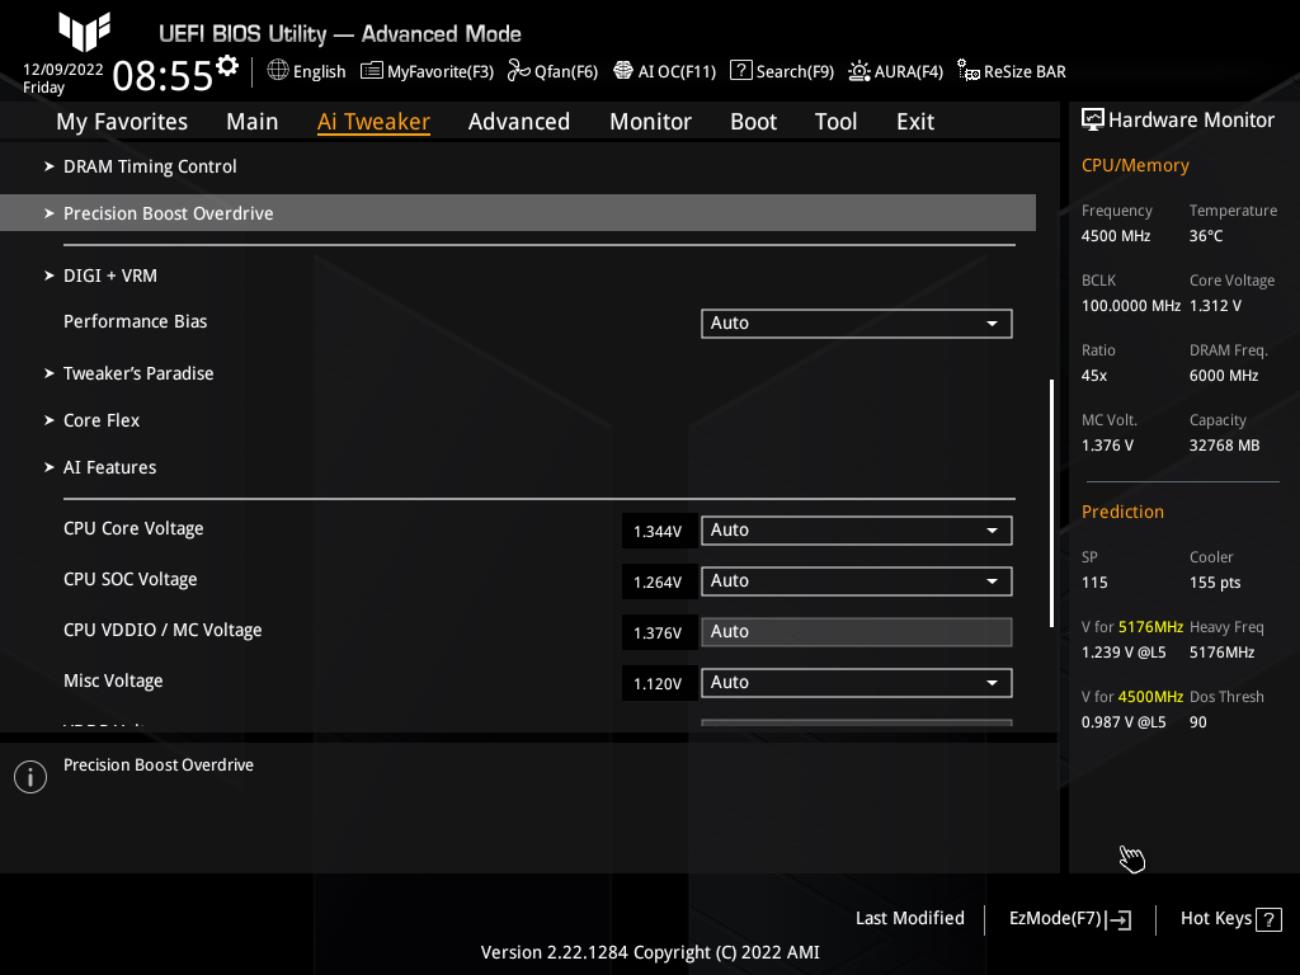1300x975 pixels.
Task: Click the settings list scrollbar
Action: pyautogui.click(x=1051, y=503)
